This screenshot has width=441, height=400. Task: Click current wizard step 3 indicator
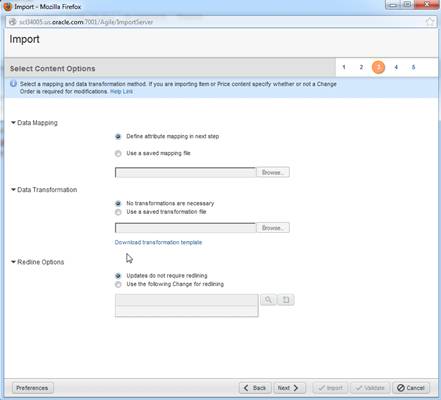pyautogui.click(x=378, y=67)
